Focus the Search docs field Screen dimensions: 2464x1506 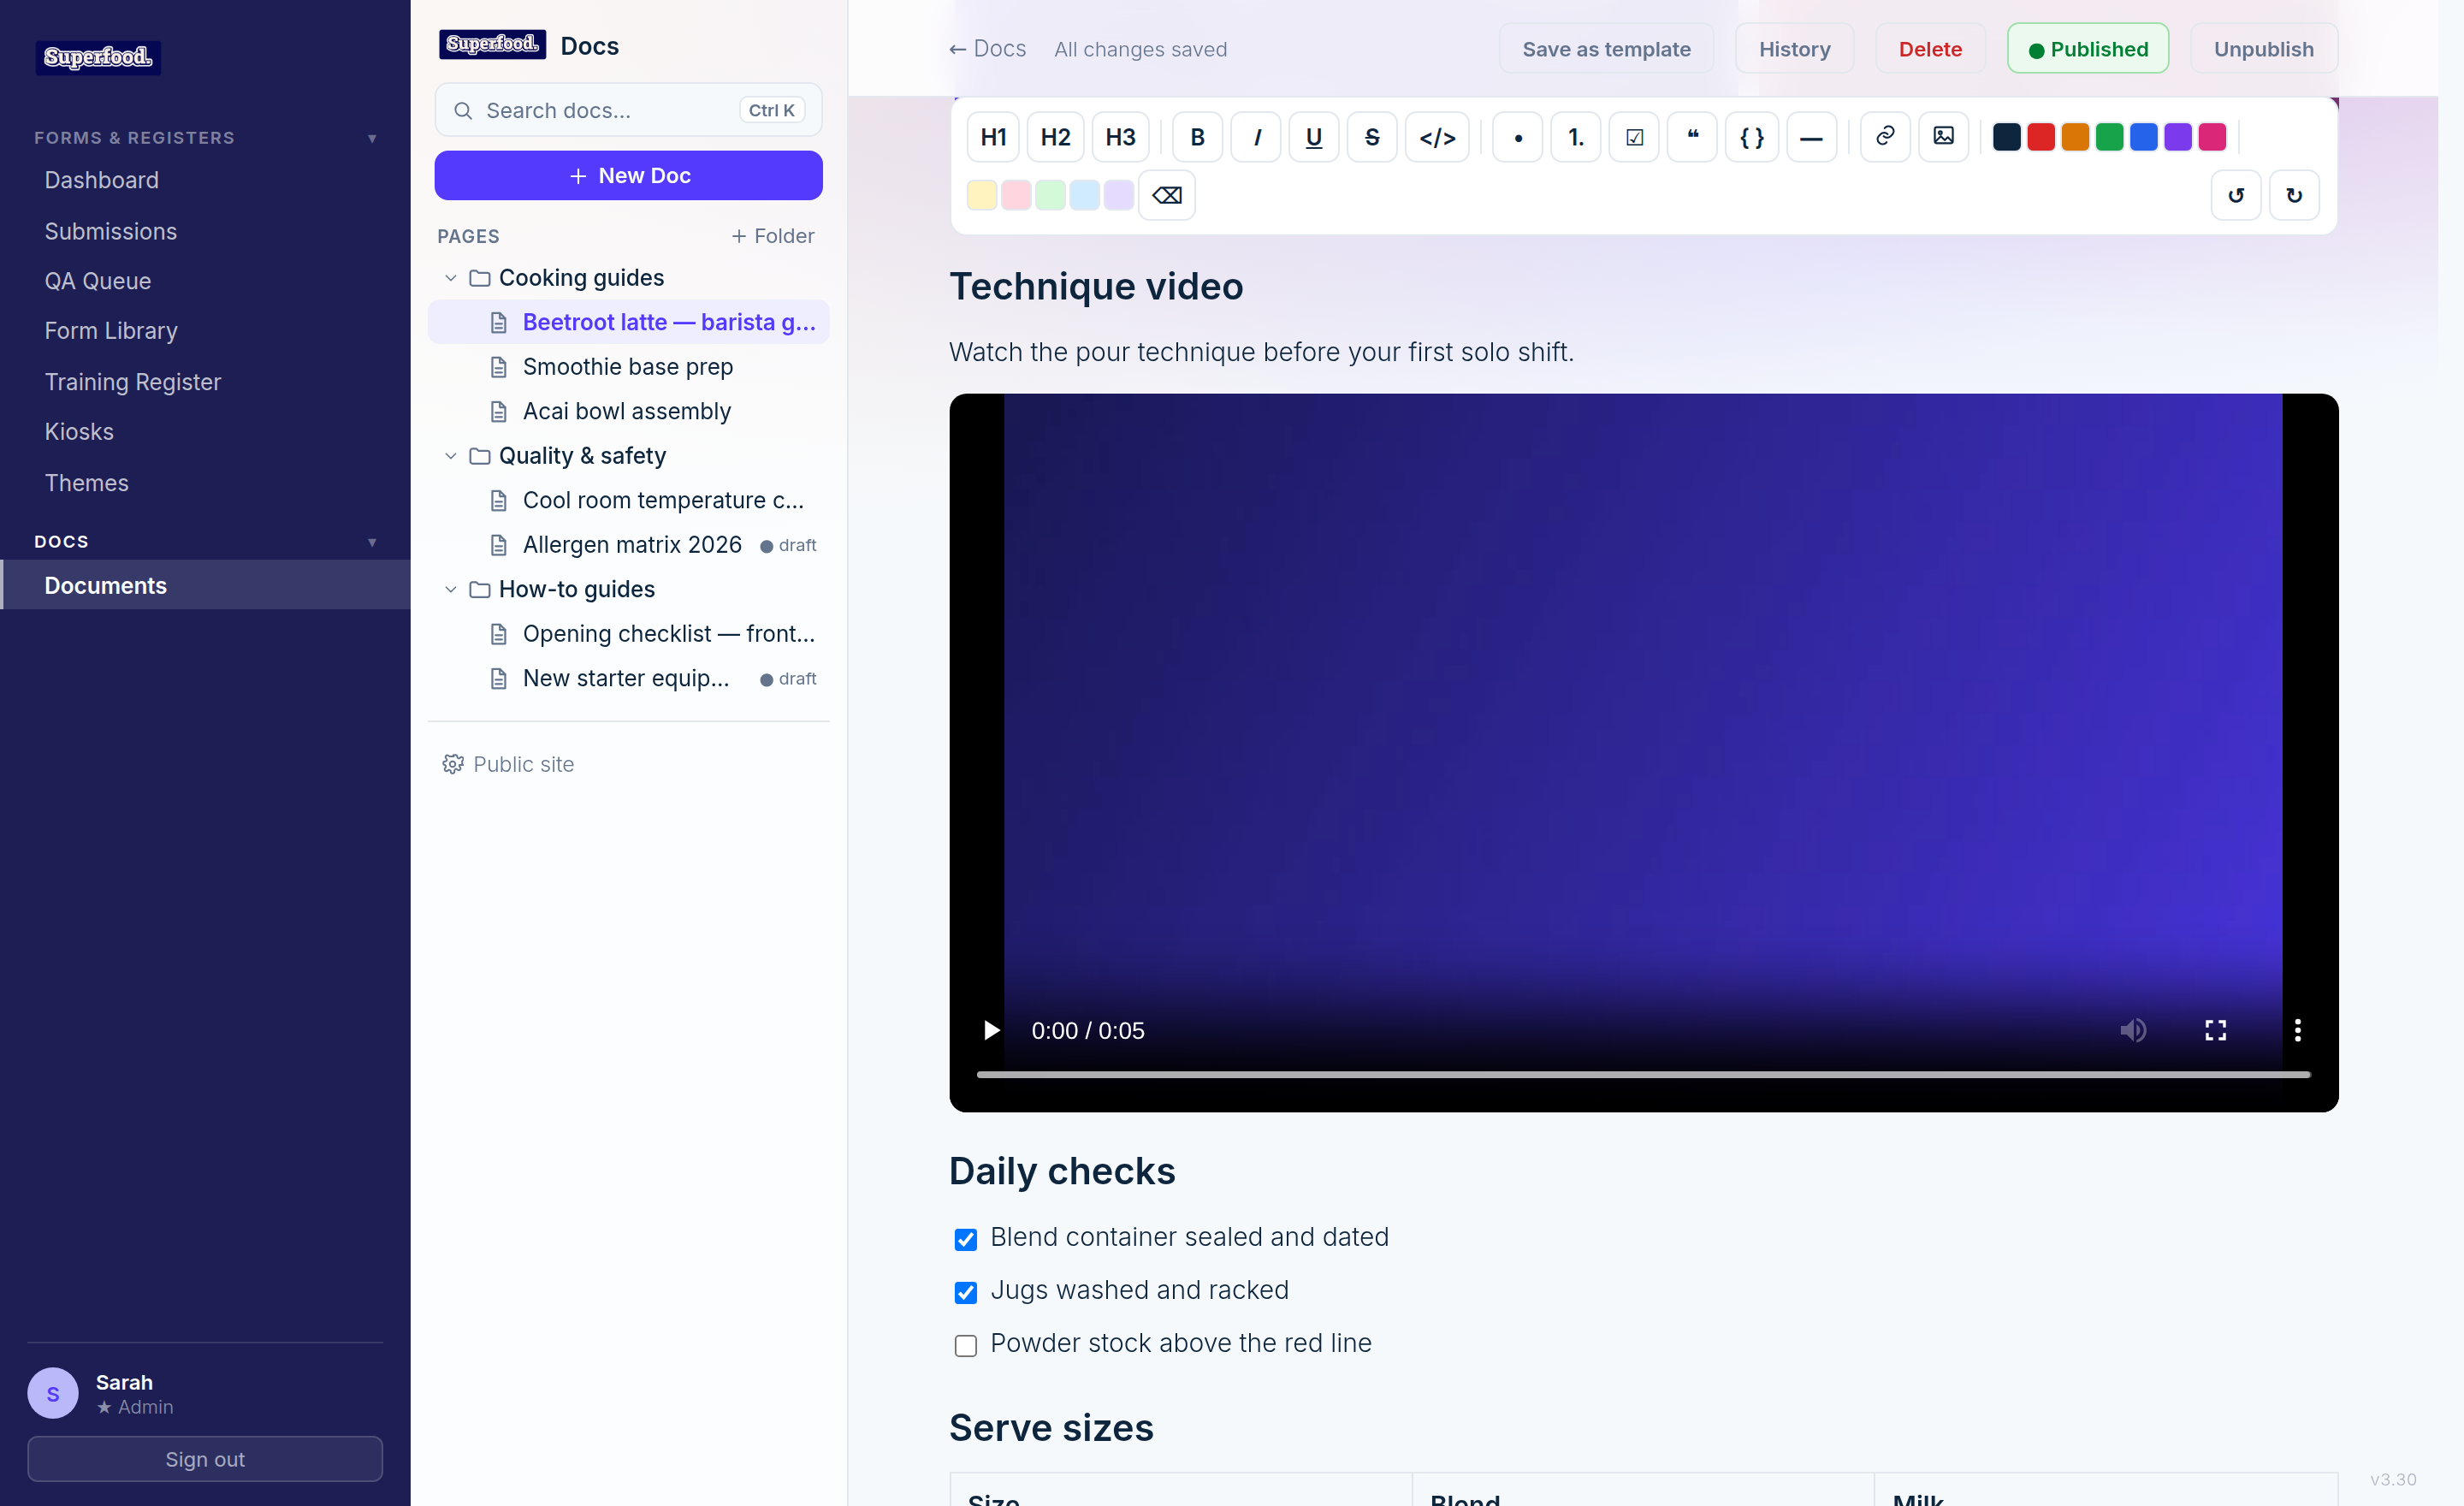[x=628, y=110]
